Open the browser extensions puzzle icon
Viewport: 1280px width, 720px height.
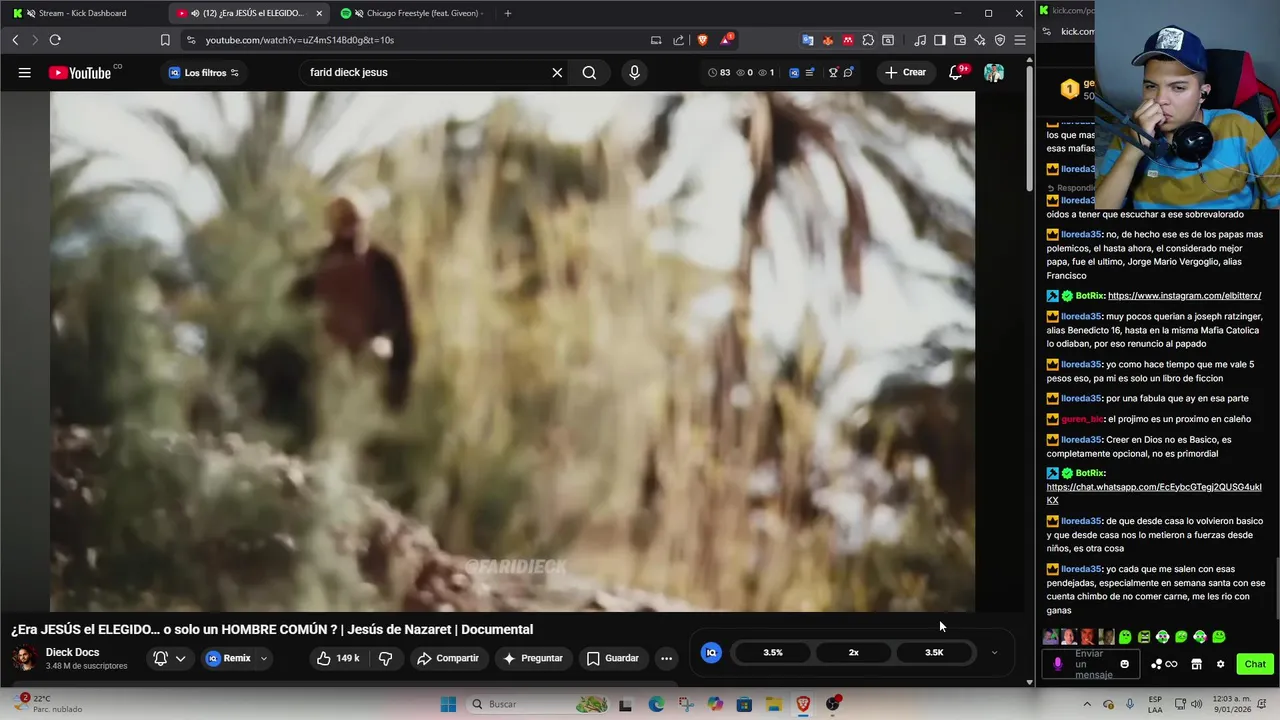[868, 40]
